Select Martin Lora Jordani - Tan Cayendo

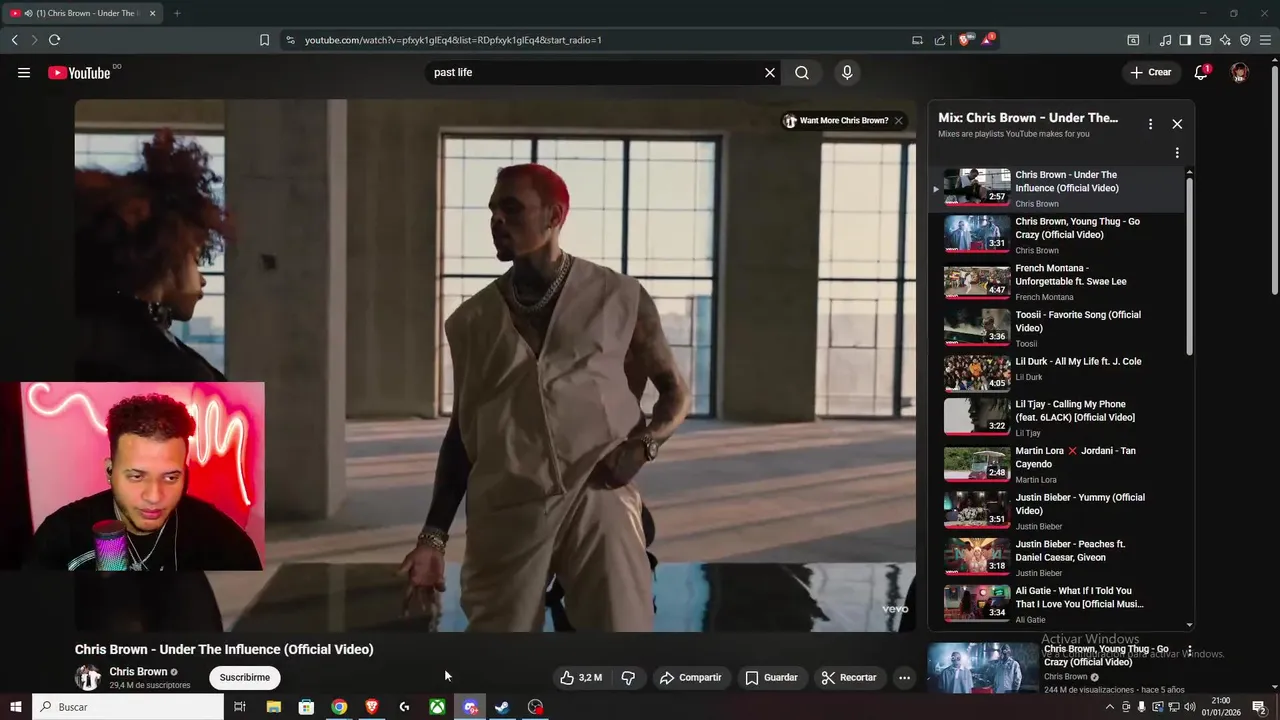click(1055, 464)
